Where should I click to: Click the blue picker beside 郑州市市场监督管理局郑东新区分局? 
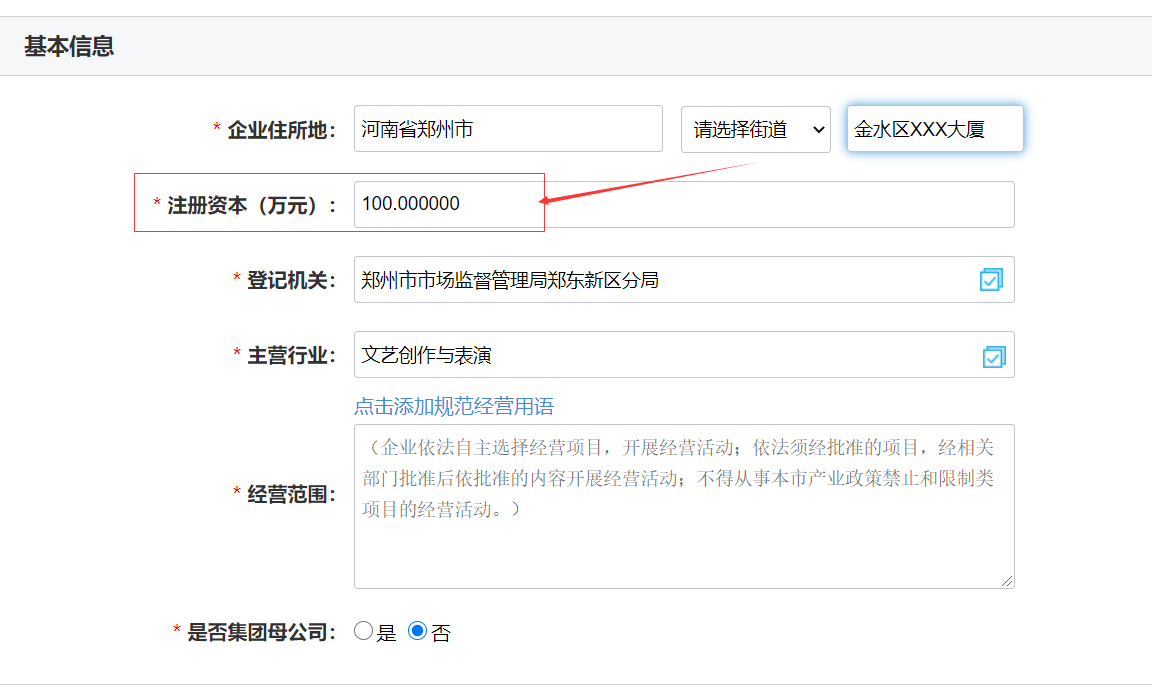991,280
